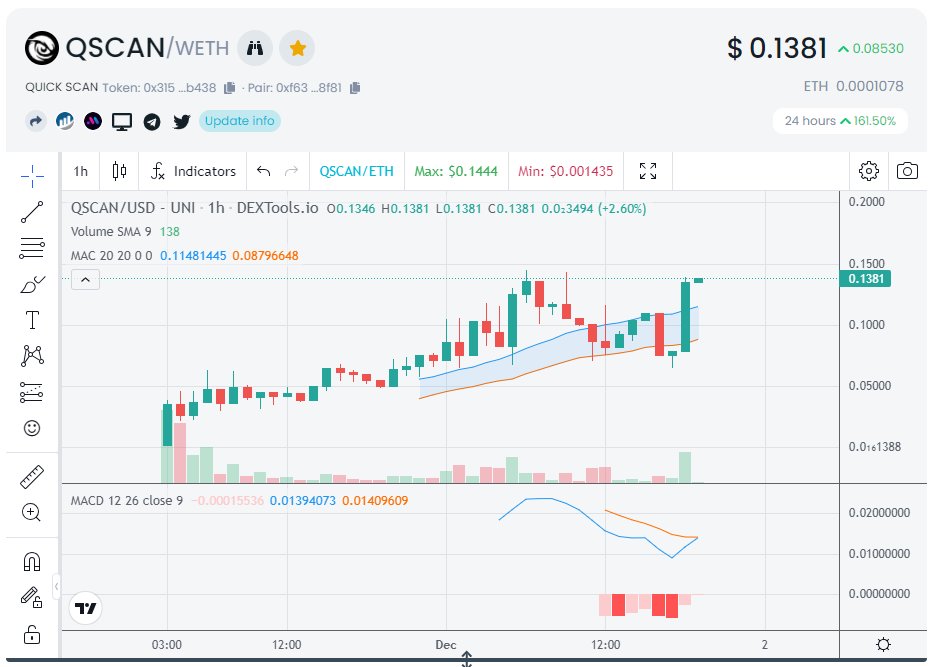Image resolution: width=934 pixels, height=667 pixels.
Task: Click the Update info button
Action: tap(239, 121)
